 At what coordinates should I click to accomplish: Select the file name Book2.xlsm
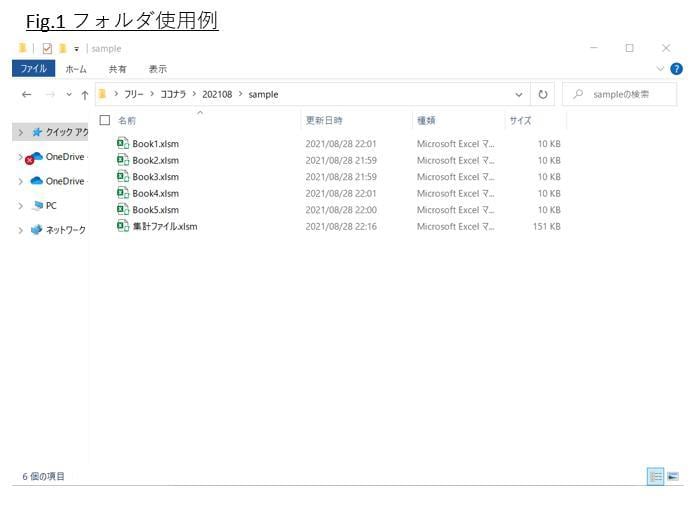tap(155, 160)
